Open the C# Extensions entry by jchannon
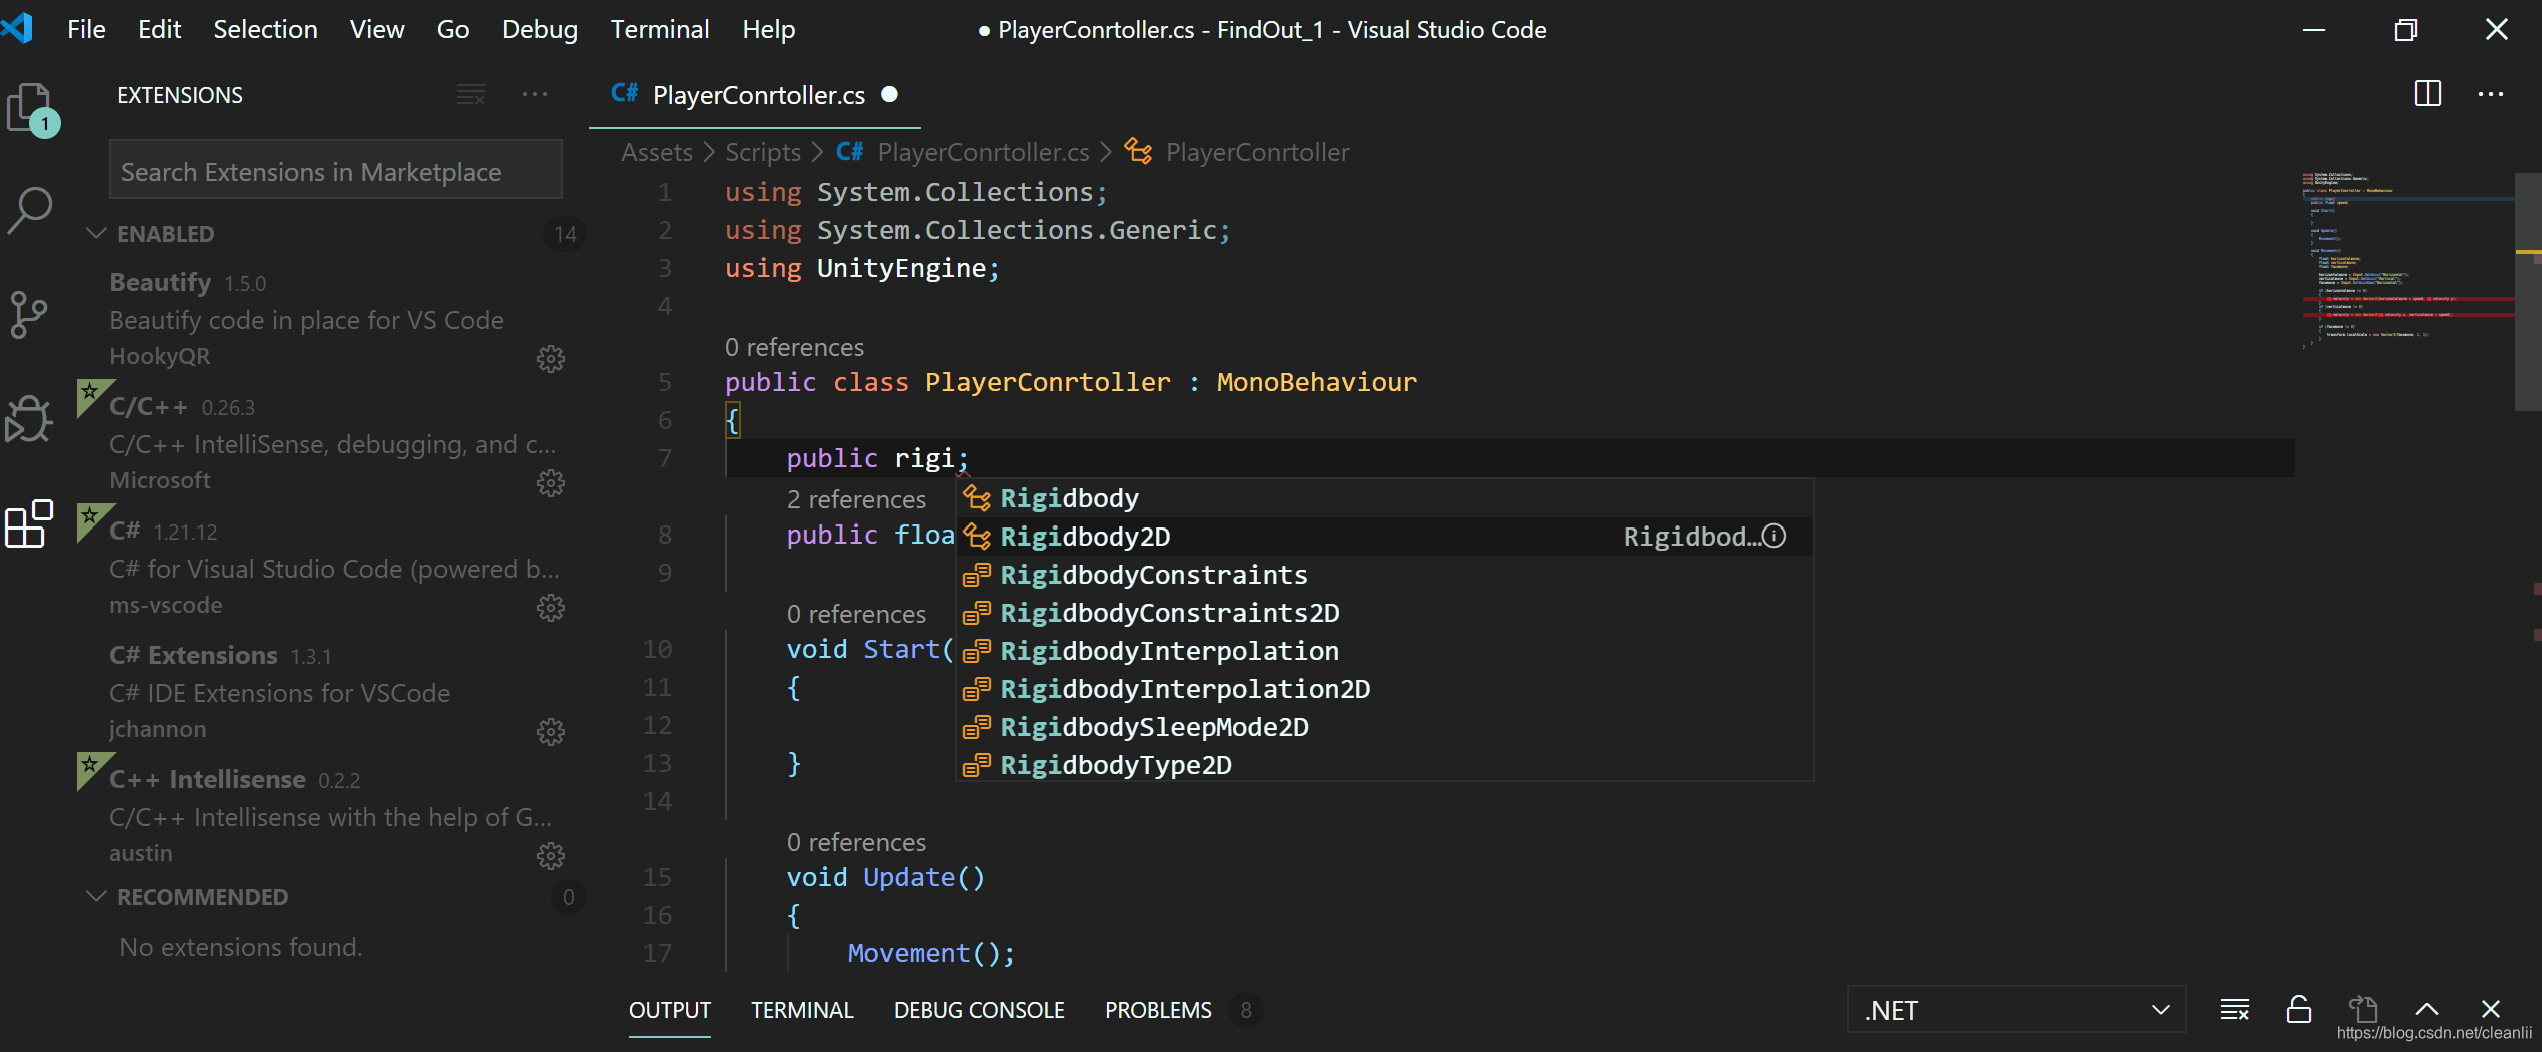This screenshot has height=1052, width=2542. pos(332,691)
